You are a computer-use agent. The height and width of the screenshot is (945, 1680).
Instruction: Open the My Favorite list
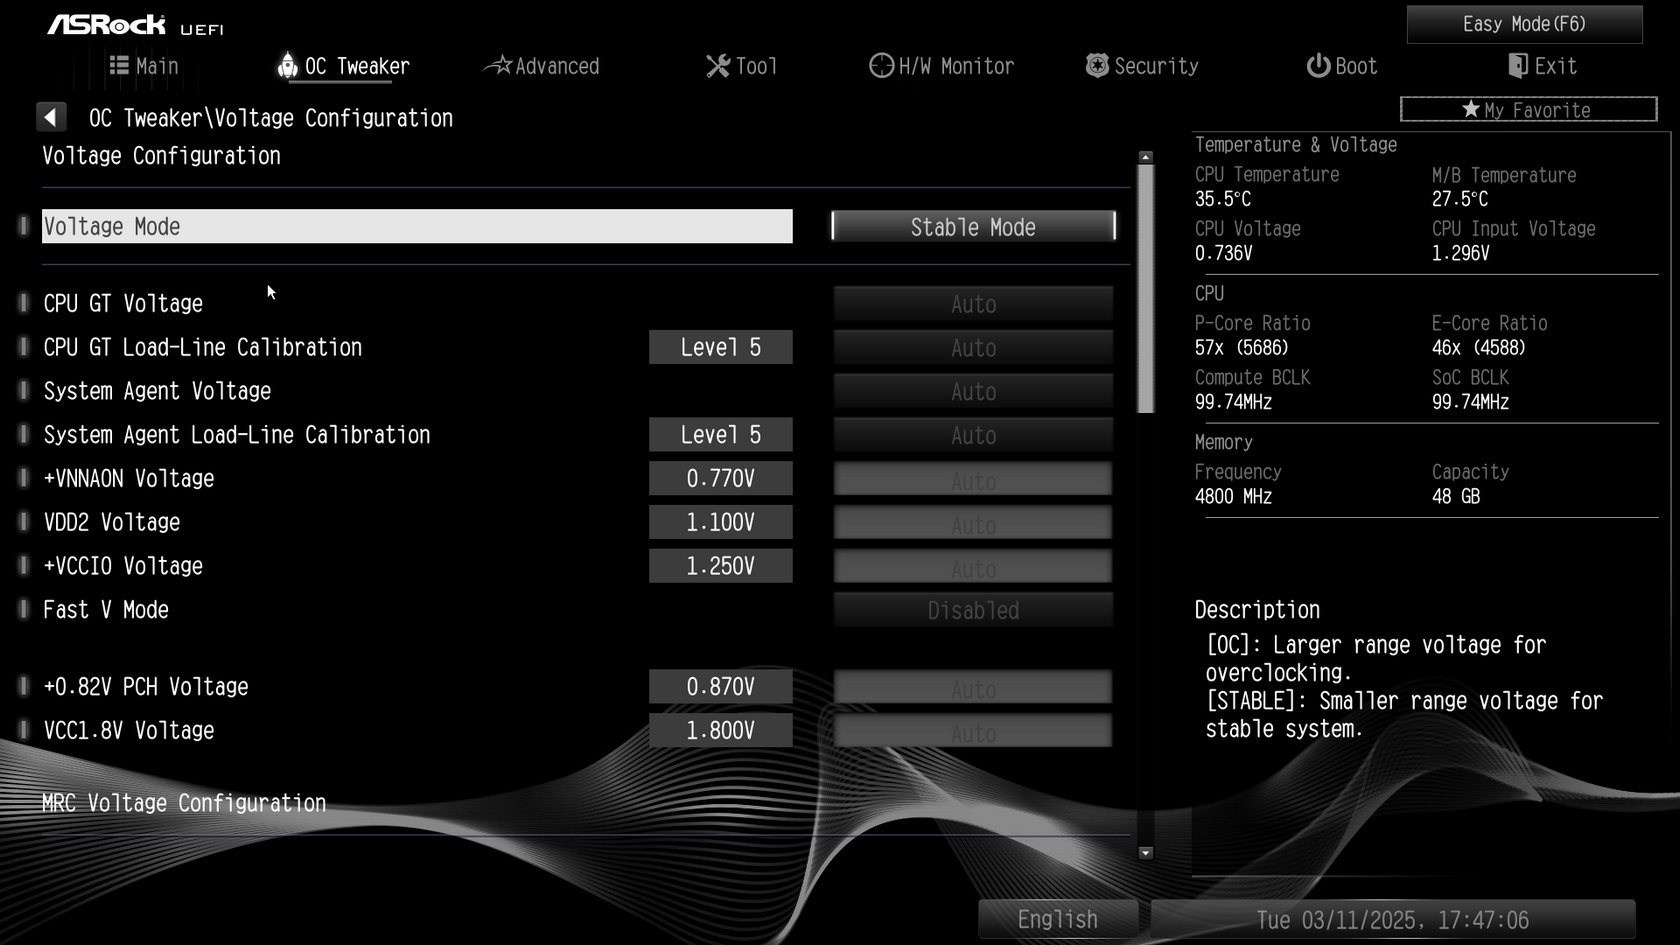coord(1528,109)
